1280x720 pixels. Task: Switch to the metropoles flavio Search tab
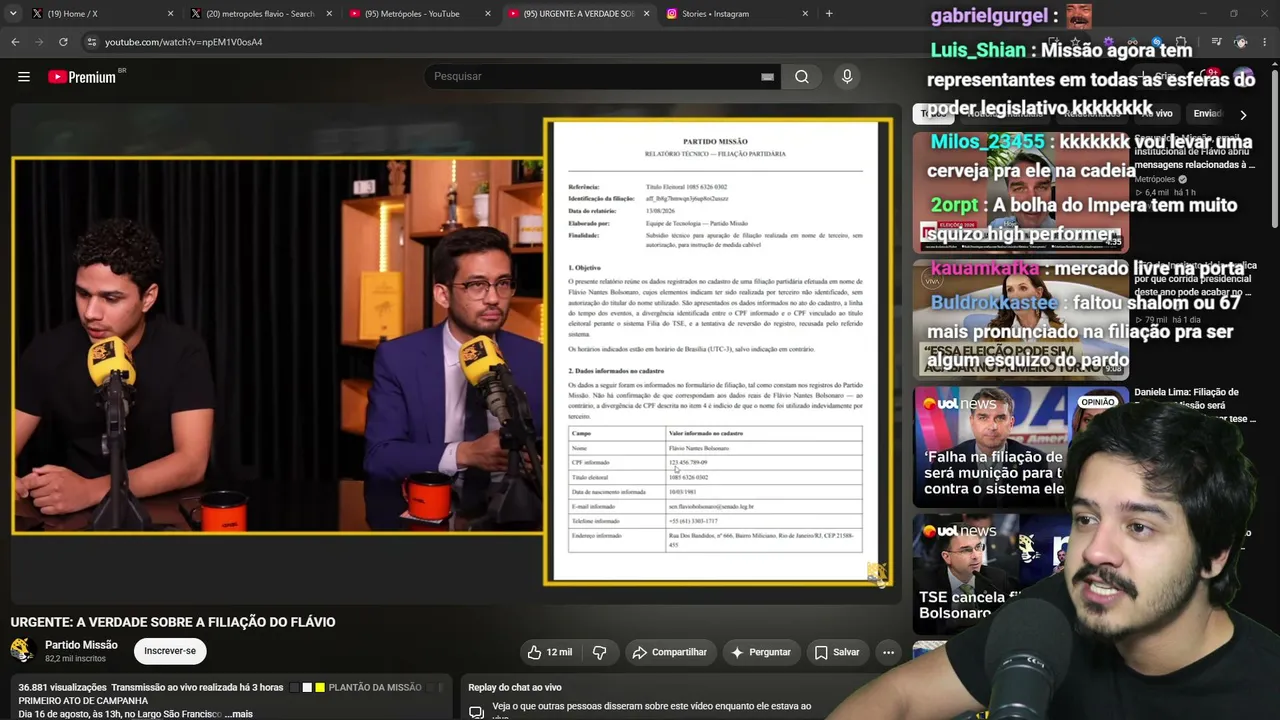pos(261,14)
